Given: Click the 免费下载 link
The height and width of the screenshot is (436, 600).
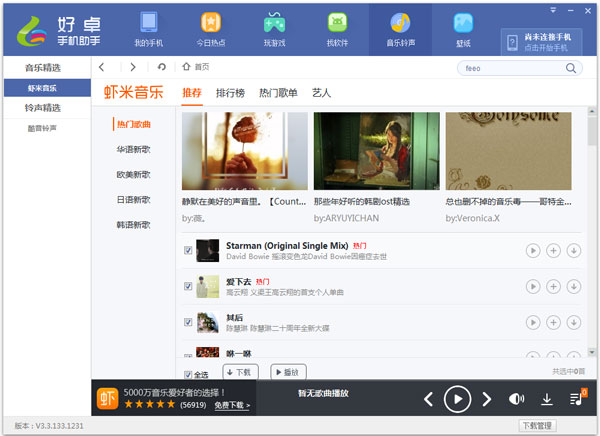Looking at the screenshot, I should 232,405.
